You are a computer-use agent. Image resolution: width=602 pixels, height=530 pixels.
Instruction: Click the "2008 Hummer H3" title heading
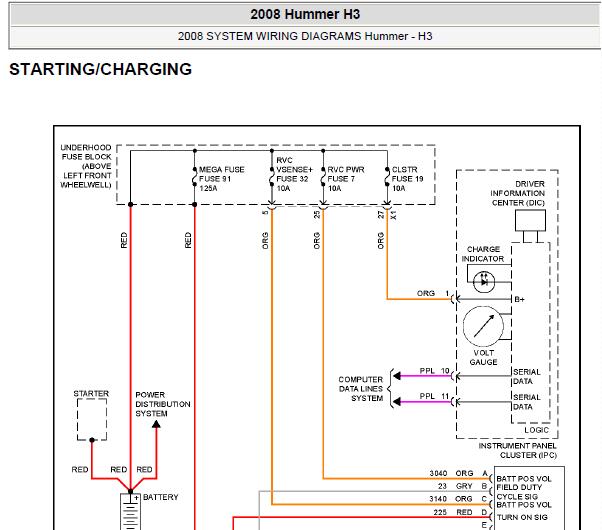[x=305, y=15]
